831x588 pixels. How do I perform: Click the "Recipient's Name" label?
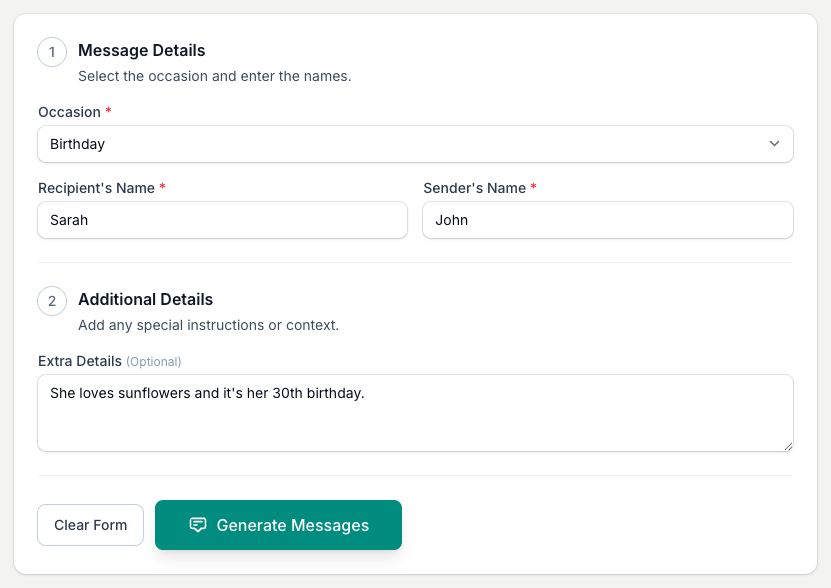(x=96, y=188)
